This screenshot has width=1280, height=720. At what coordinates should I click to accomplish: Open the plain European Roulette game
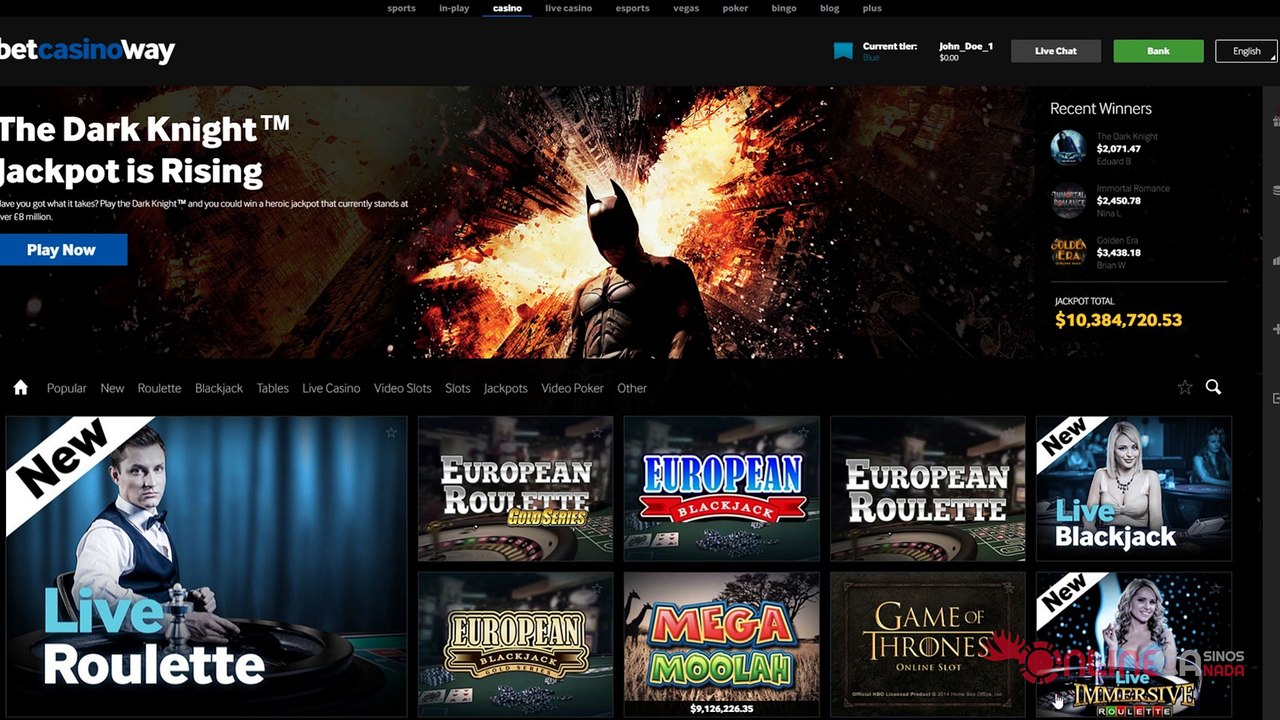point(927,489)
